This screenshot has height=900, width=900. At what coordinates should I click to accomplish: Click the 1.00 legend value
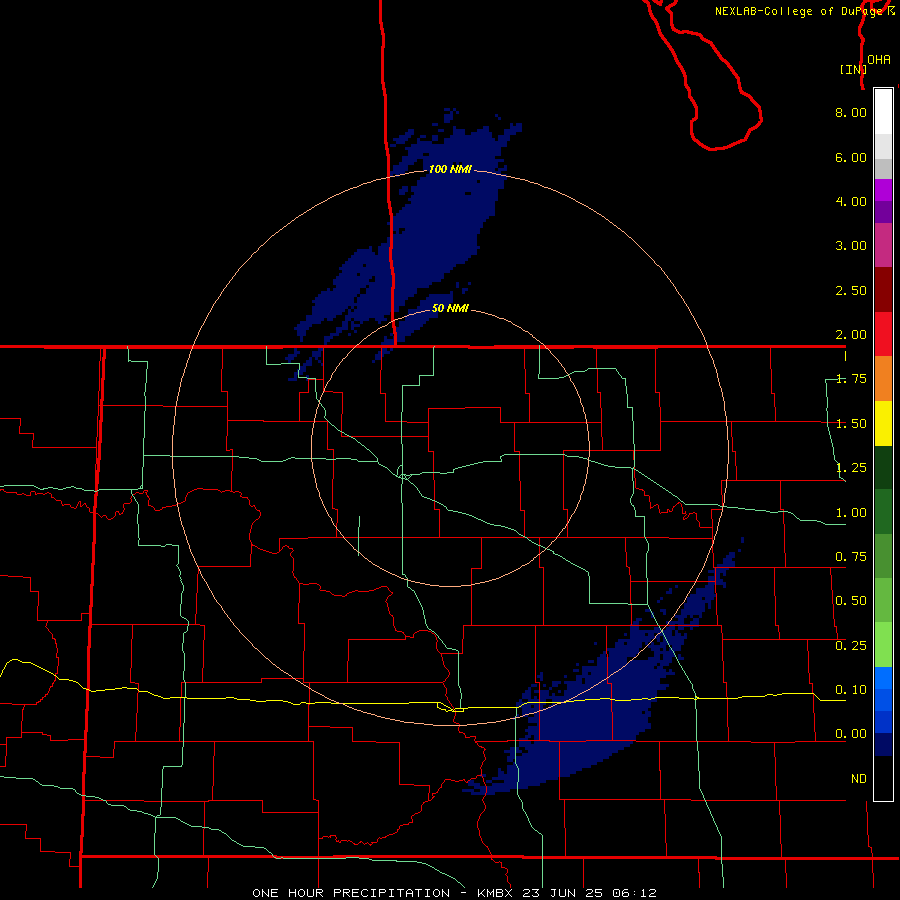[851, 513]
